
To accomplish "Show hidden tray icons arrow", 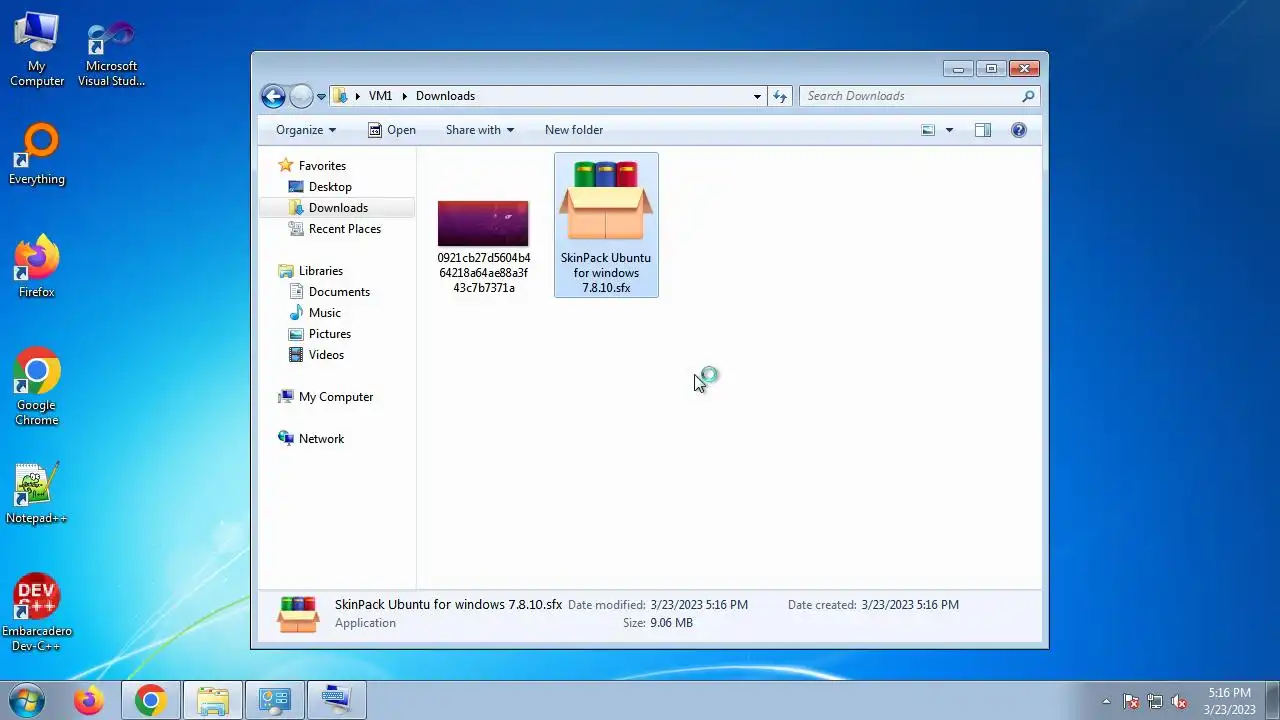I will coord(1106,701).
